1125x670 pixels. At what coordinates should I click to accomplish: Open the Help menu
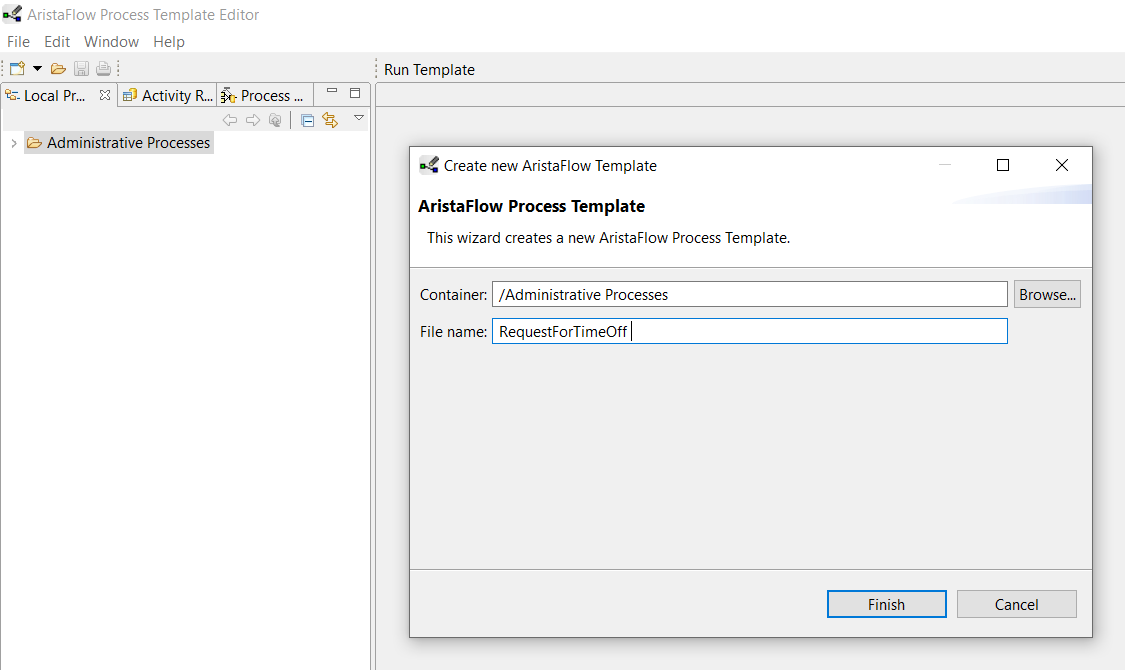pyautogui.click(x=169, y=42)
